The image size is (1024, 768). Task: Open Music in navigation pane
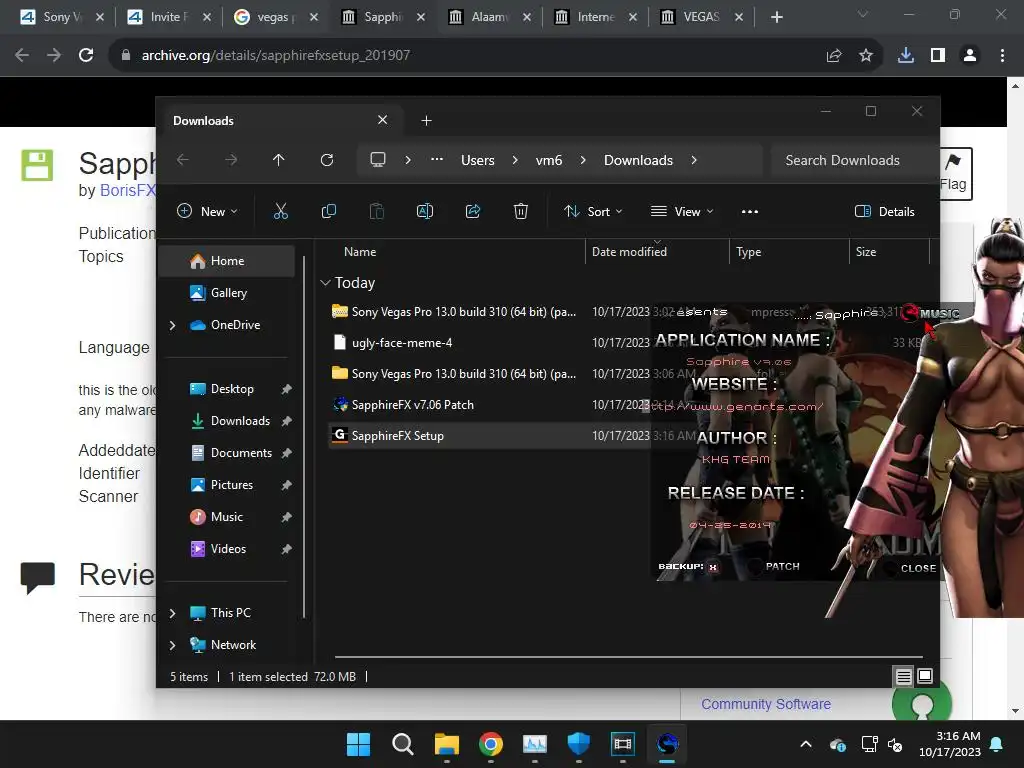tap(226, 517)
